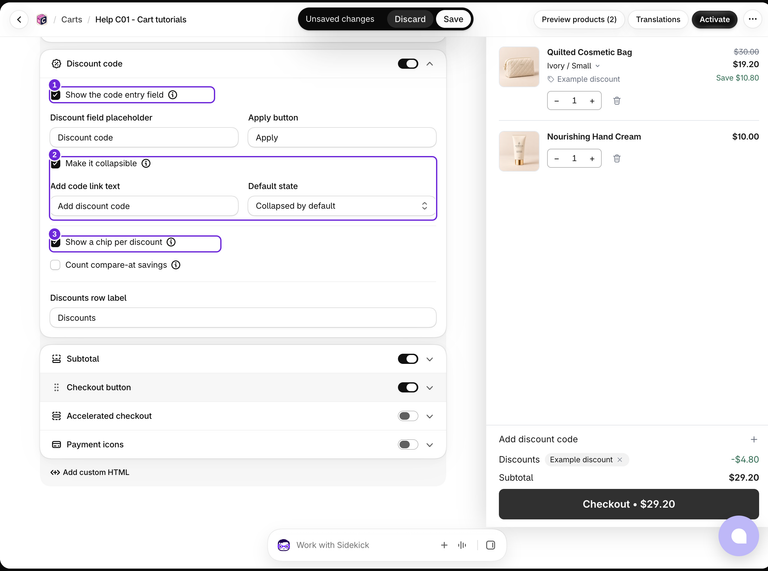Click Add custom HTML

click(90, 473)
